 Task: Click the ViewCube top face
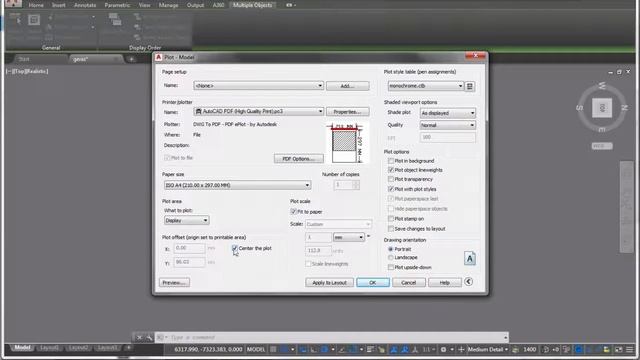pyautogui.click(x=602, y=108)
